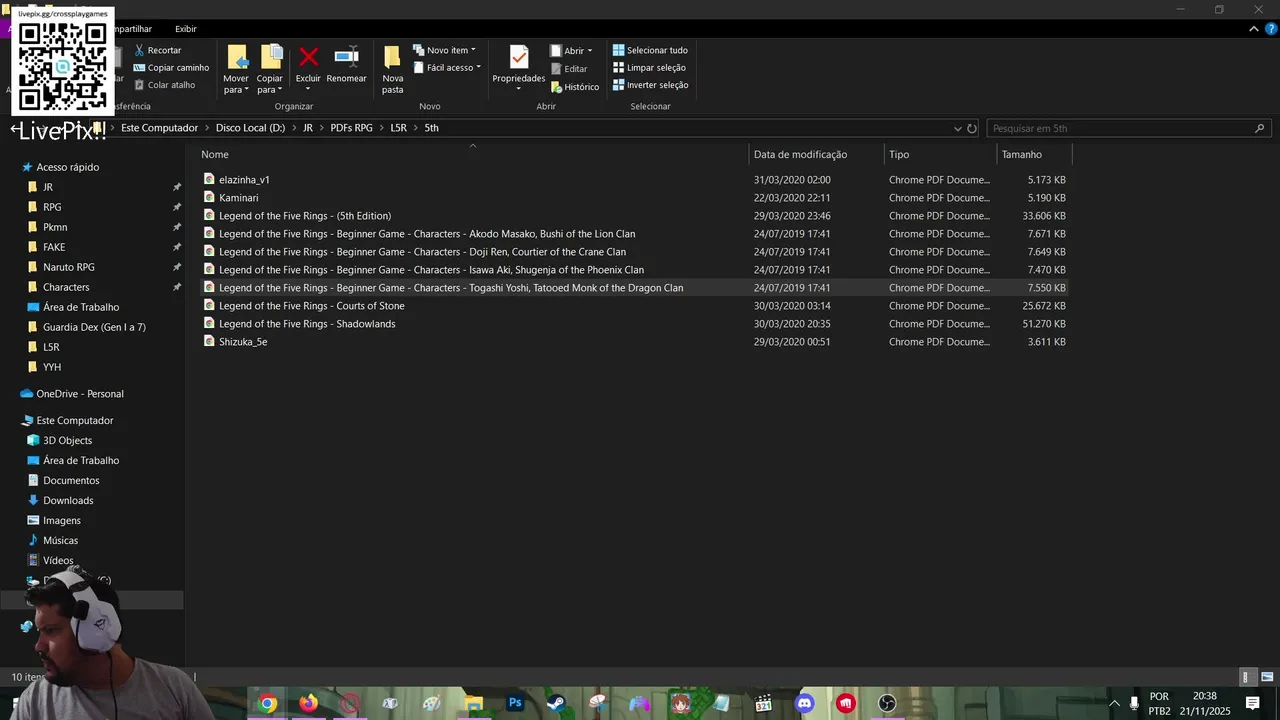The height and width of the screenshot is (720, 1280).
Task: Click the red X Excluir icon
Action: tap(308, 57)
